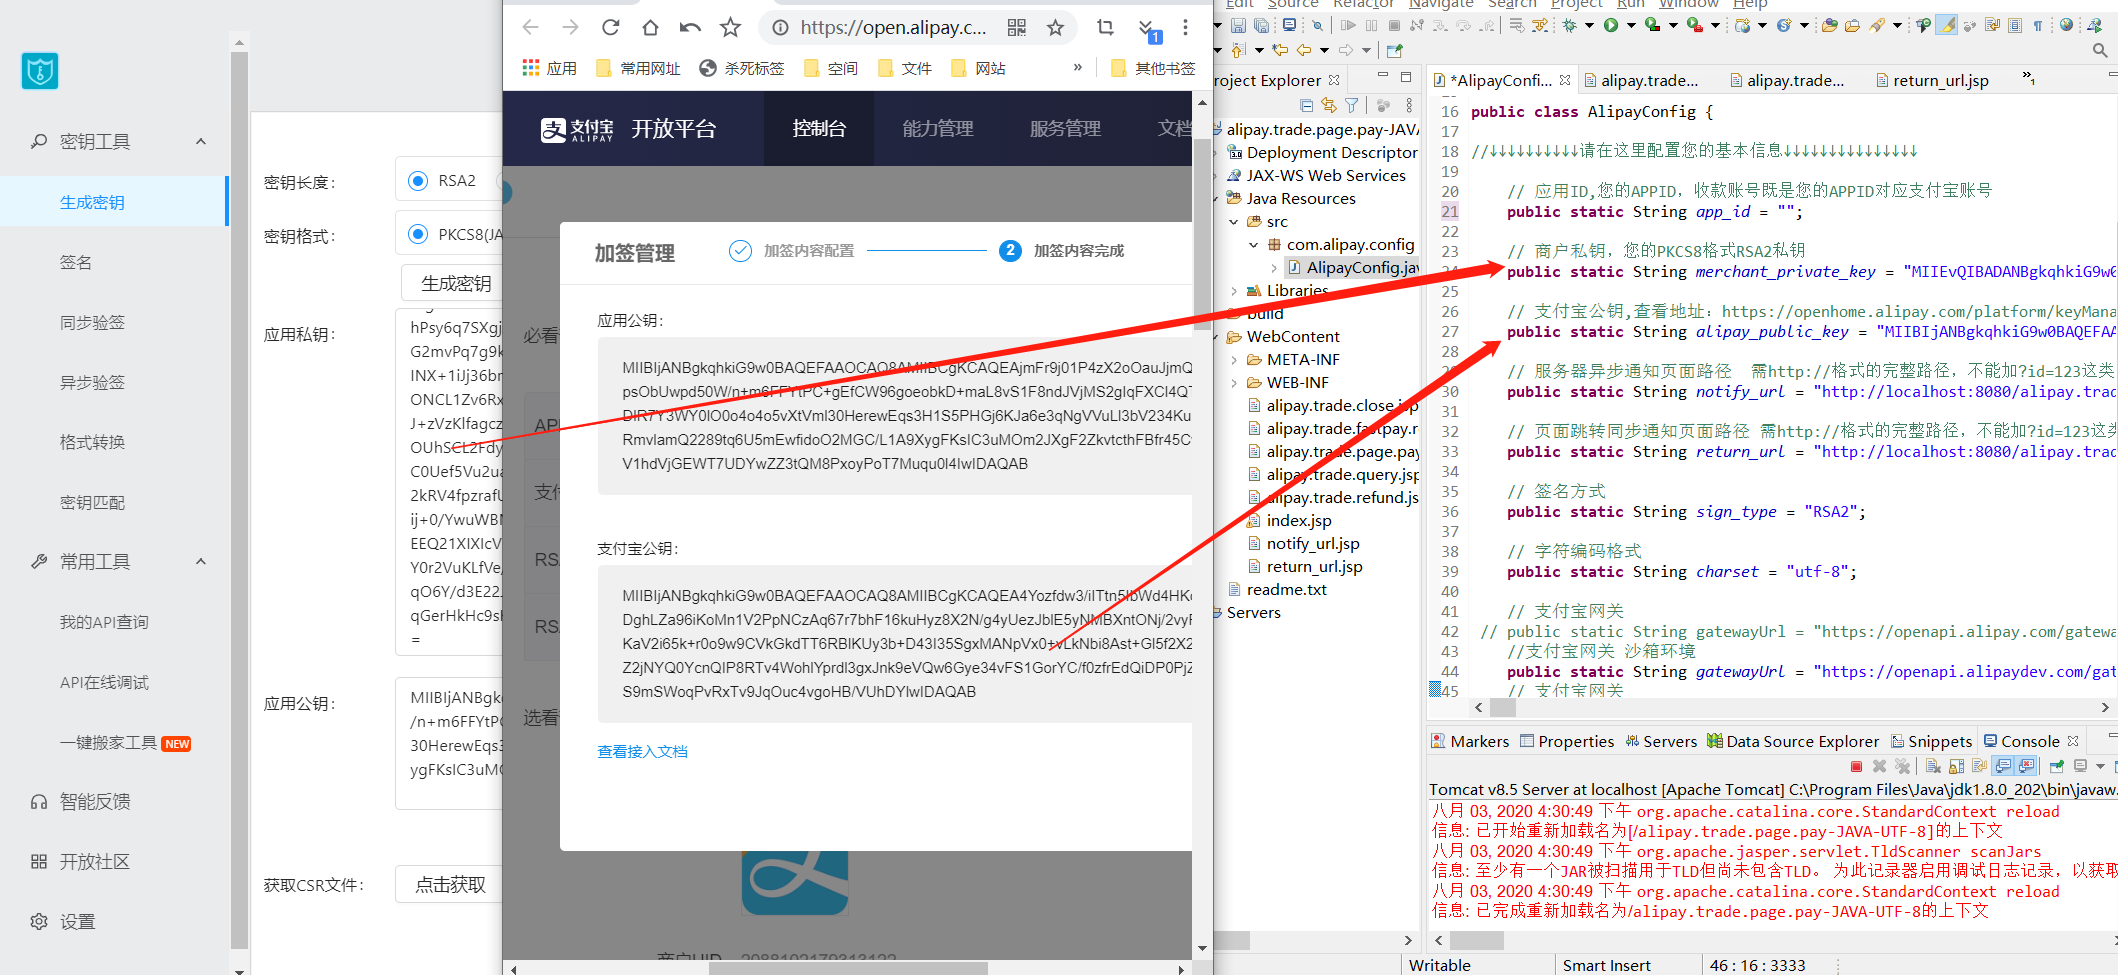Click the browser address bar URL
Image resolution: width=2118 pixels, height=975 pixels.
[x=893, y=27]
